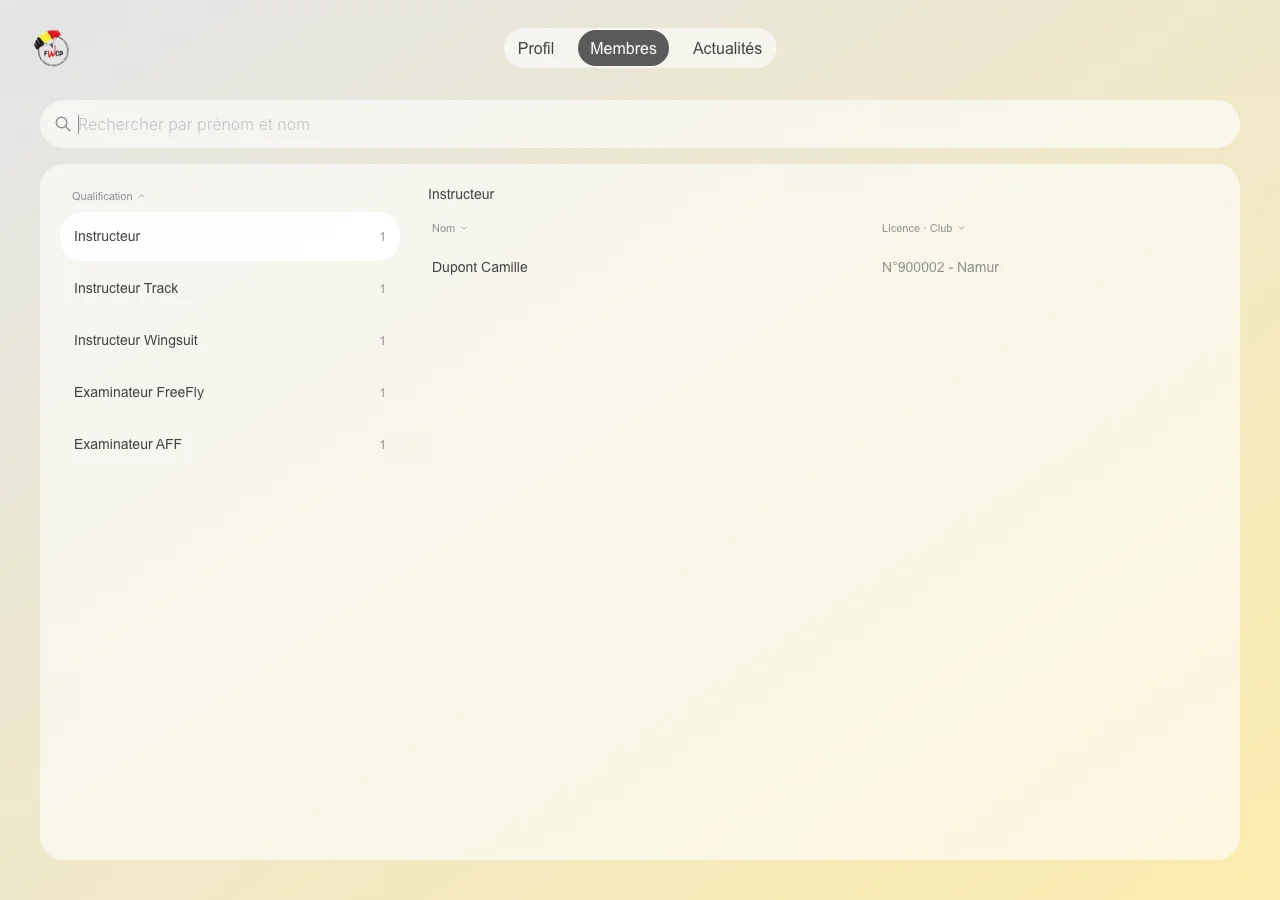This screenshot has width=1280, height=900.
Task: Open member Dupont Camille
Action: click(480, 267)
